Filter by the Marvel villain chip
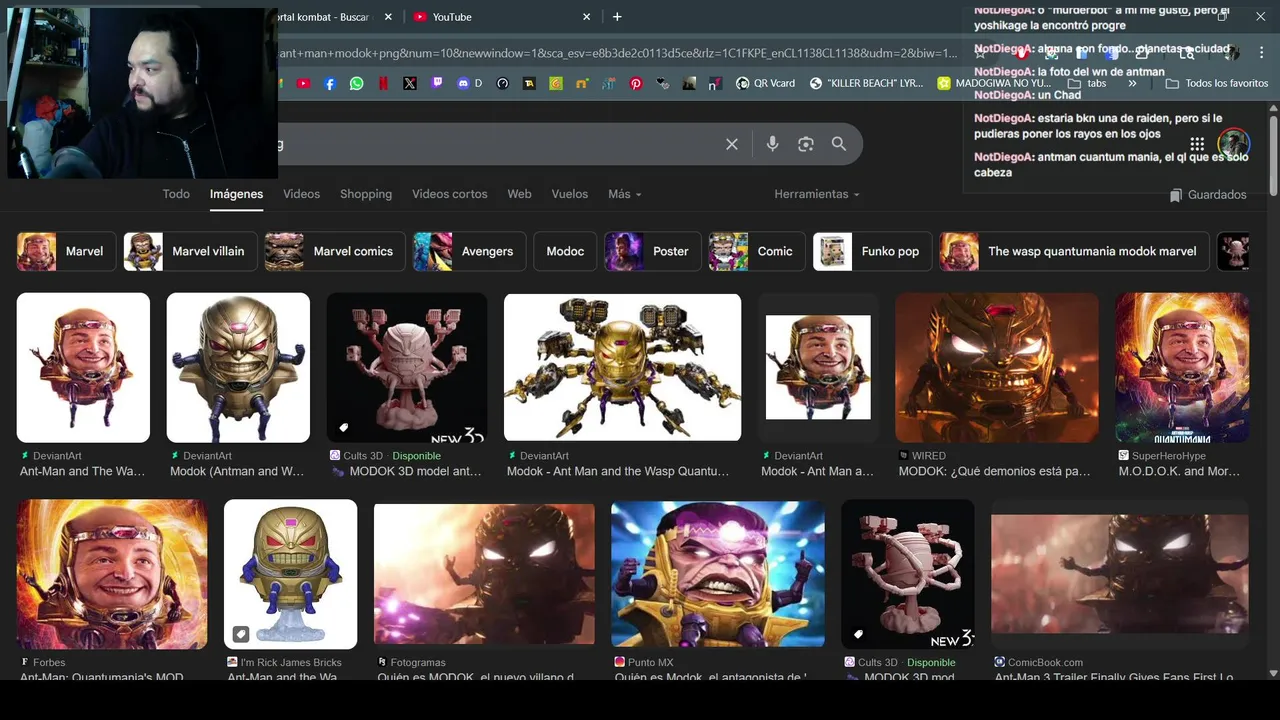 point(190,252)
